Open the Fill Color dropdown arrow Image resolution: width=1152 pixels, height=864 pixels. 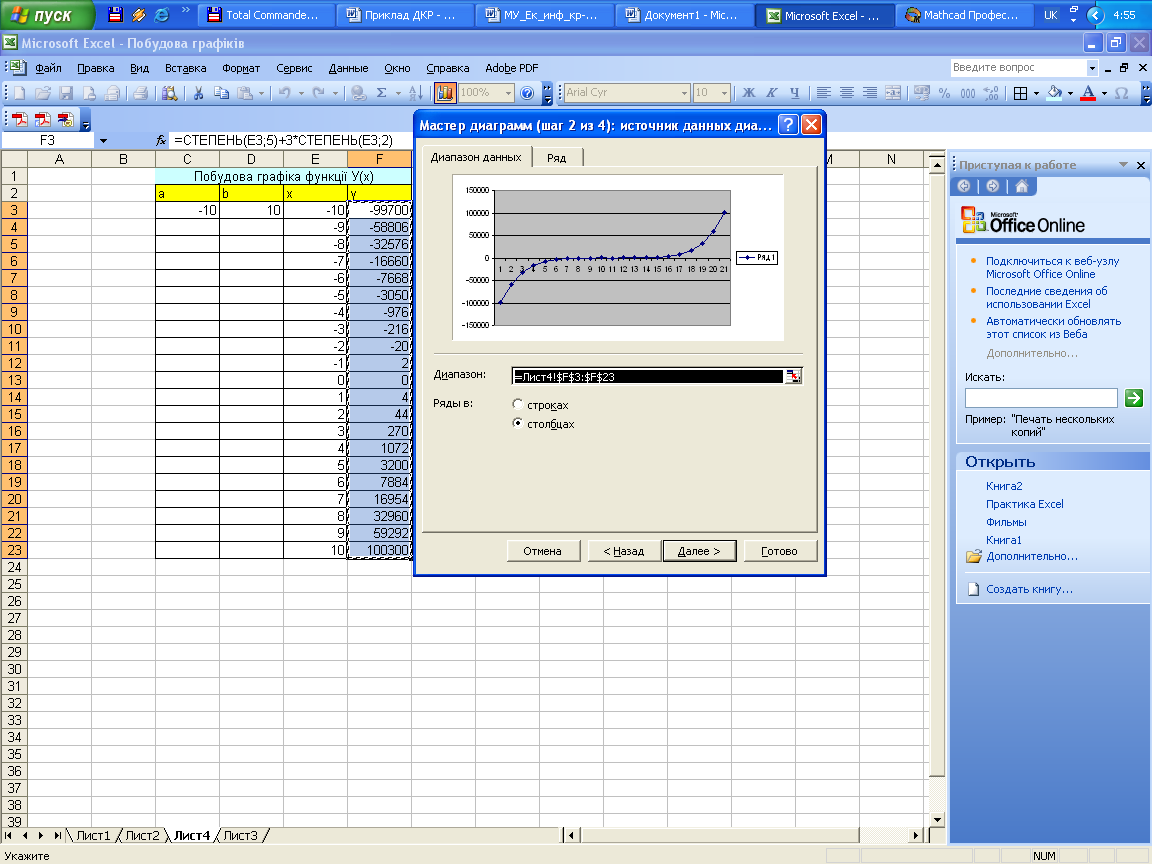tap(1070, 93)
